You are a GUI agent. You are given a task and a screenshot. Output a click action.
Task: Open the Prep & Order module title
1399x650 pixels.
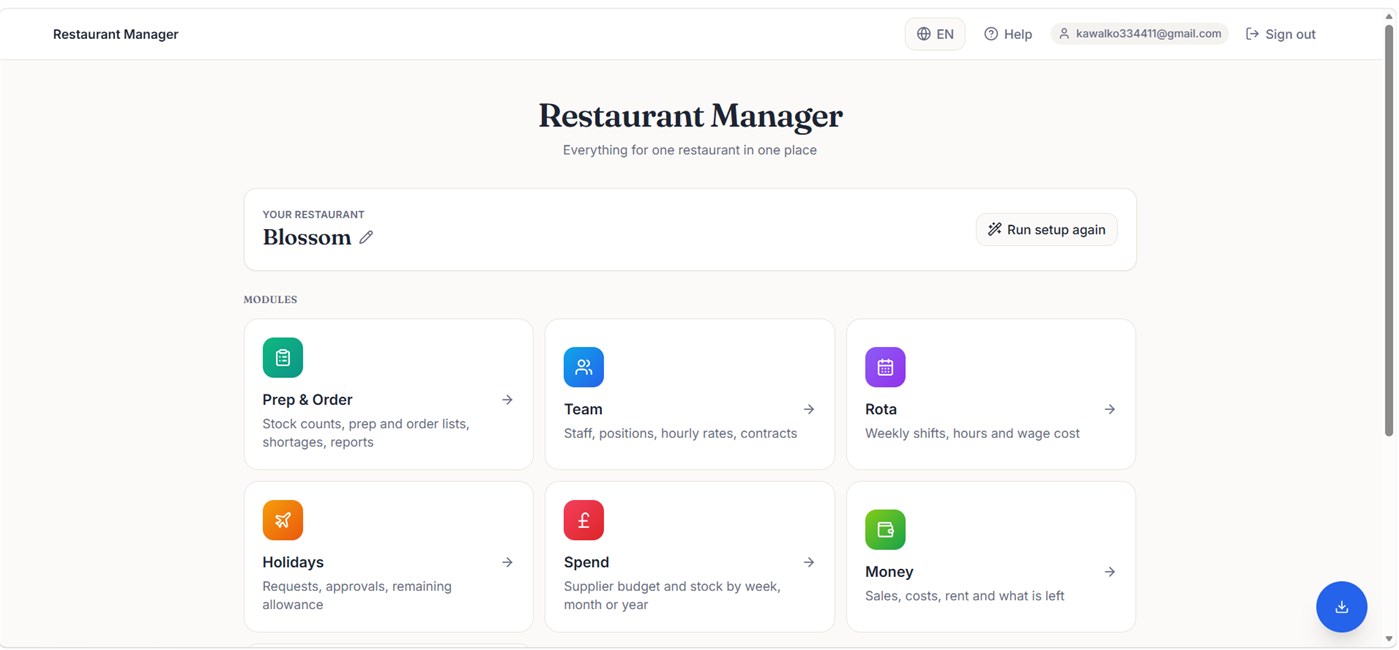click(307, 400)
